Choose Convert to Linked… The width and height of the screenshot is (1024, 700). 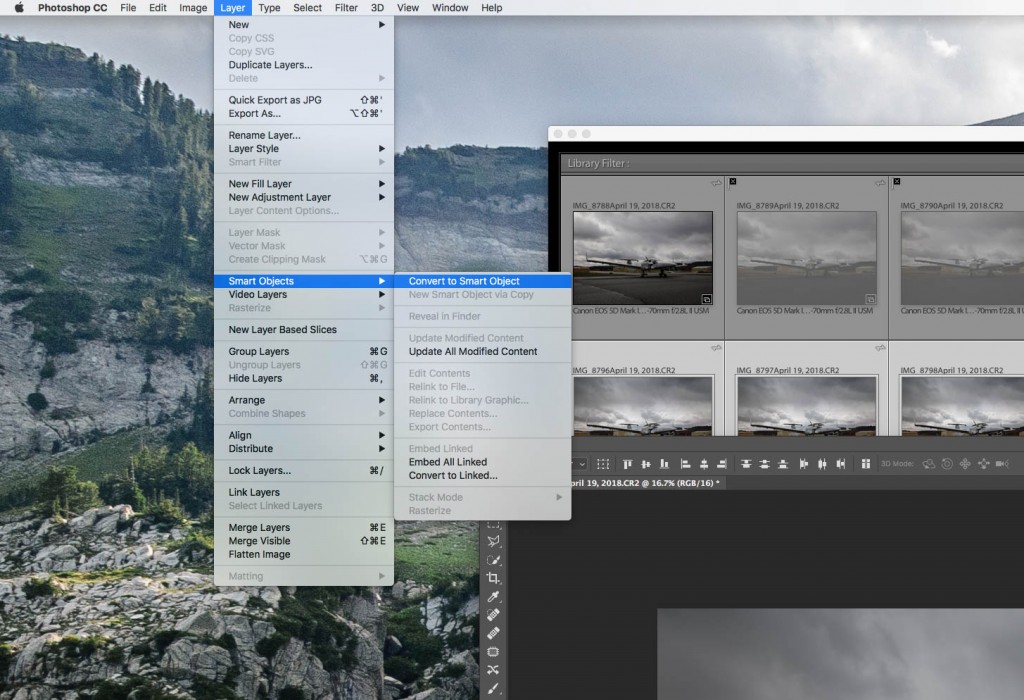click(483, 475)
